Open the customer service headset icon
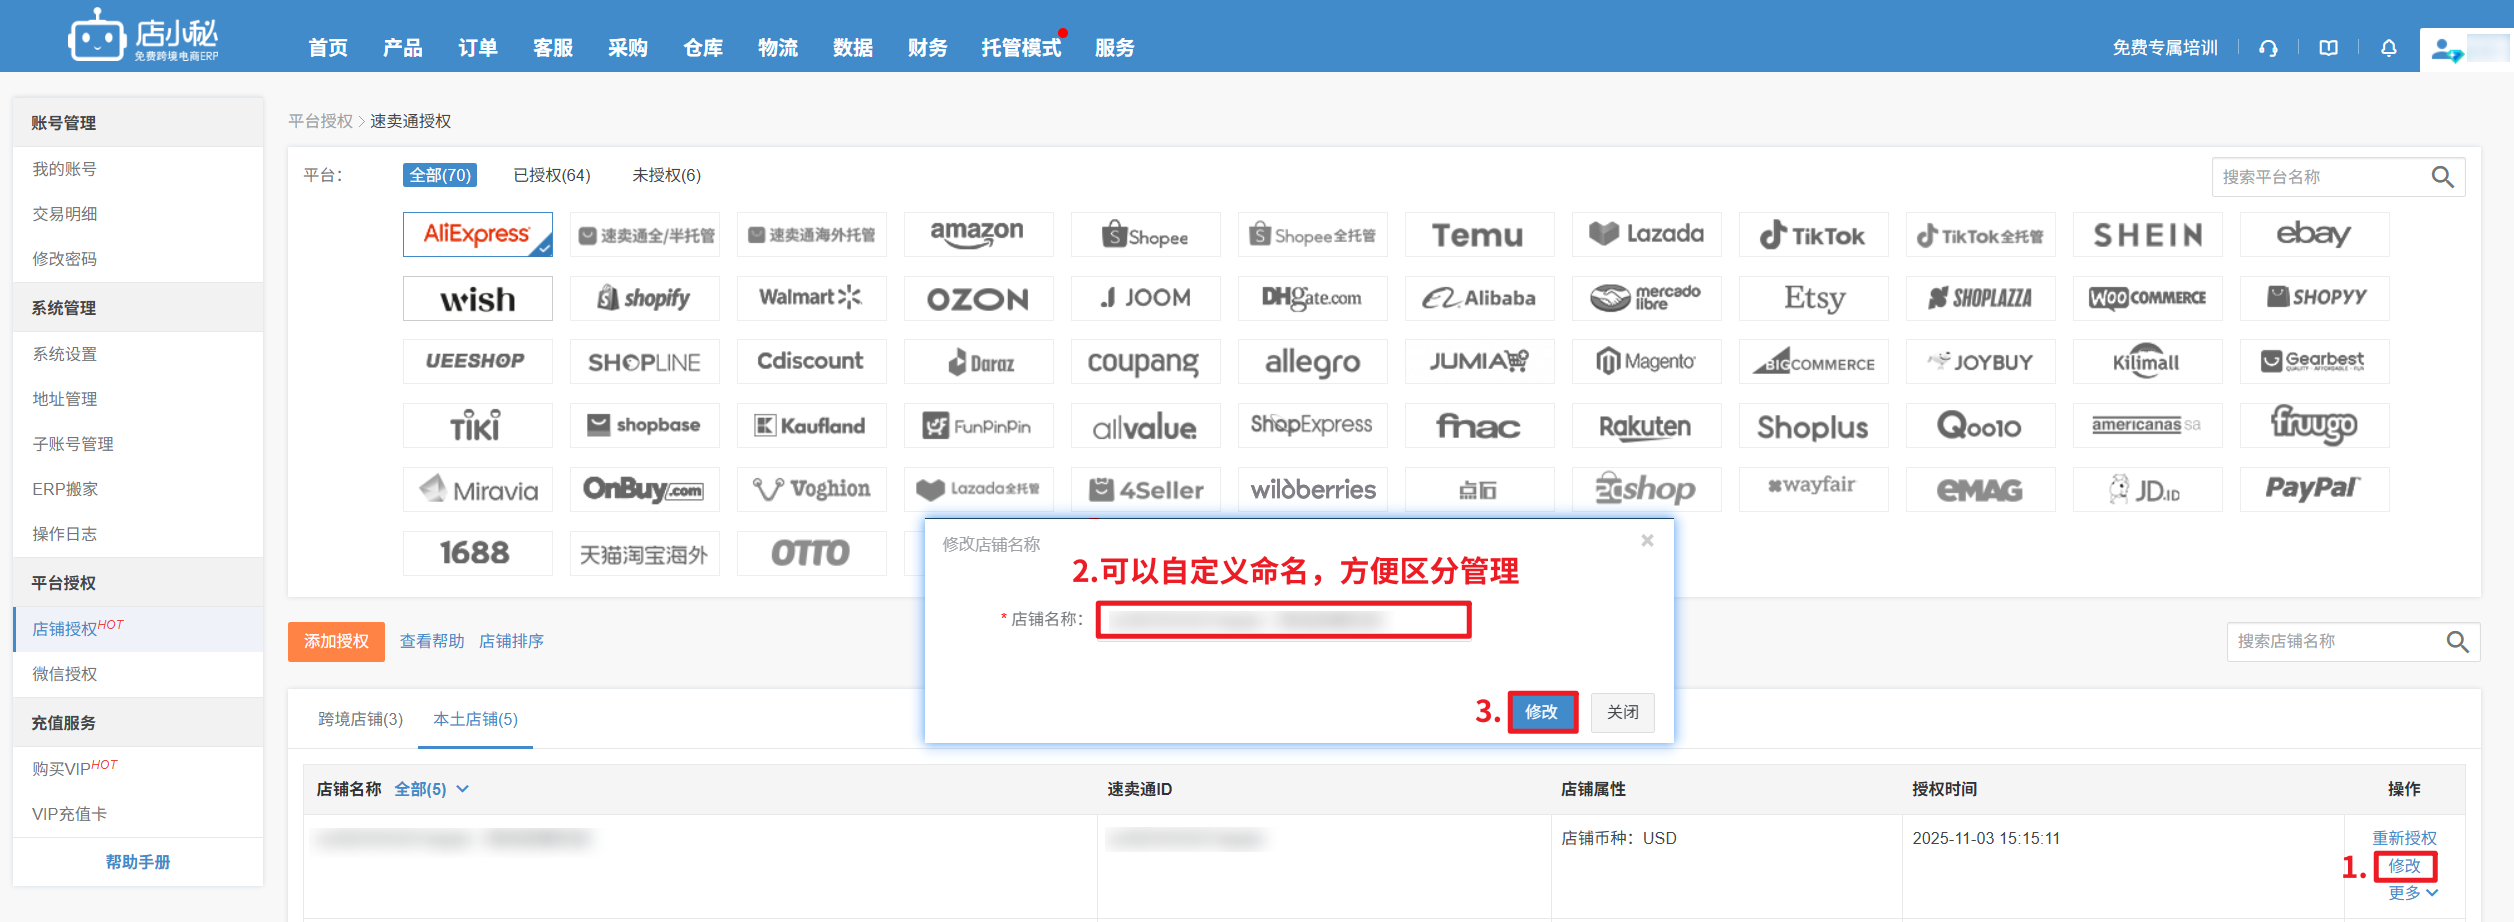The width and height of the screenshot is (2514, 922). coord(2268,48)
